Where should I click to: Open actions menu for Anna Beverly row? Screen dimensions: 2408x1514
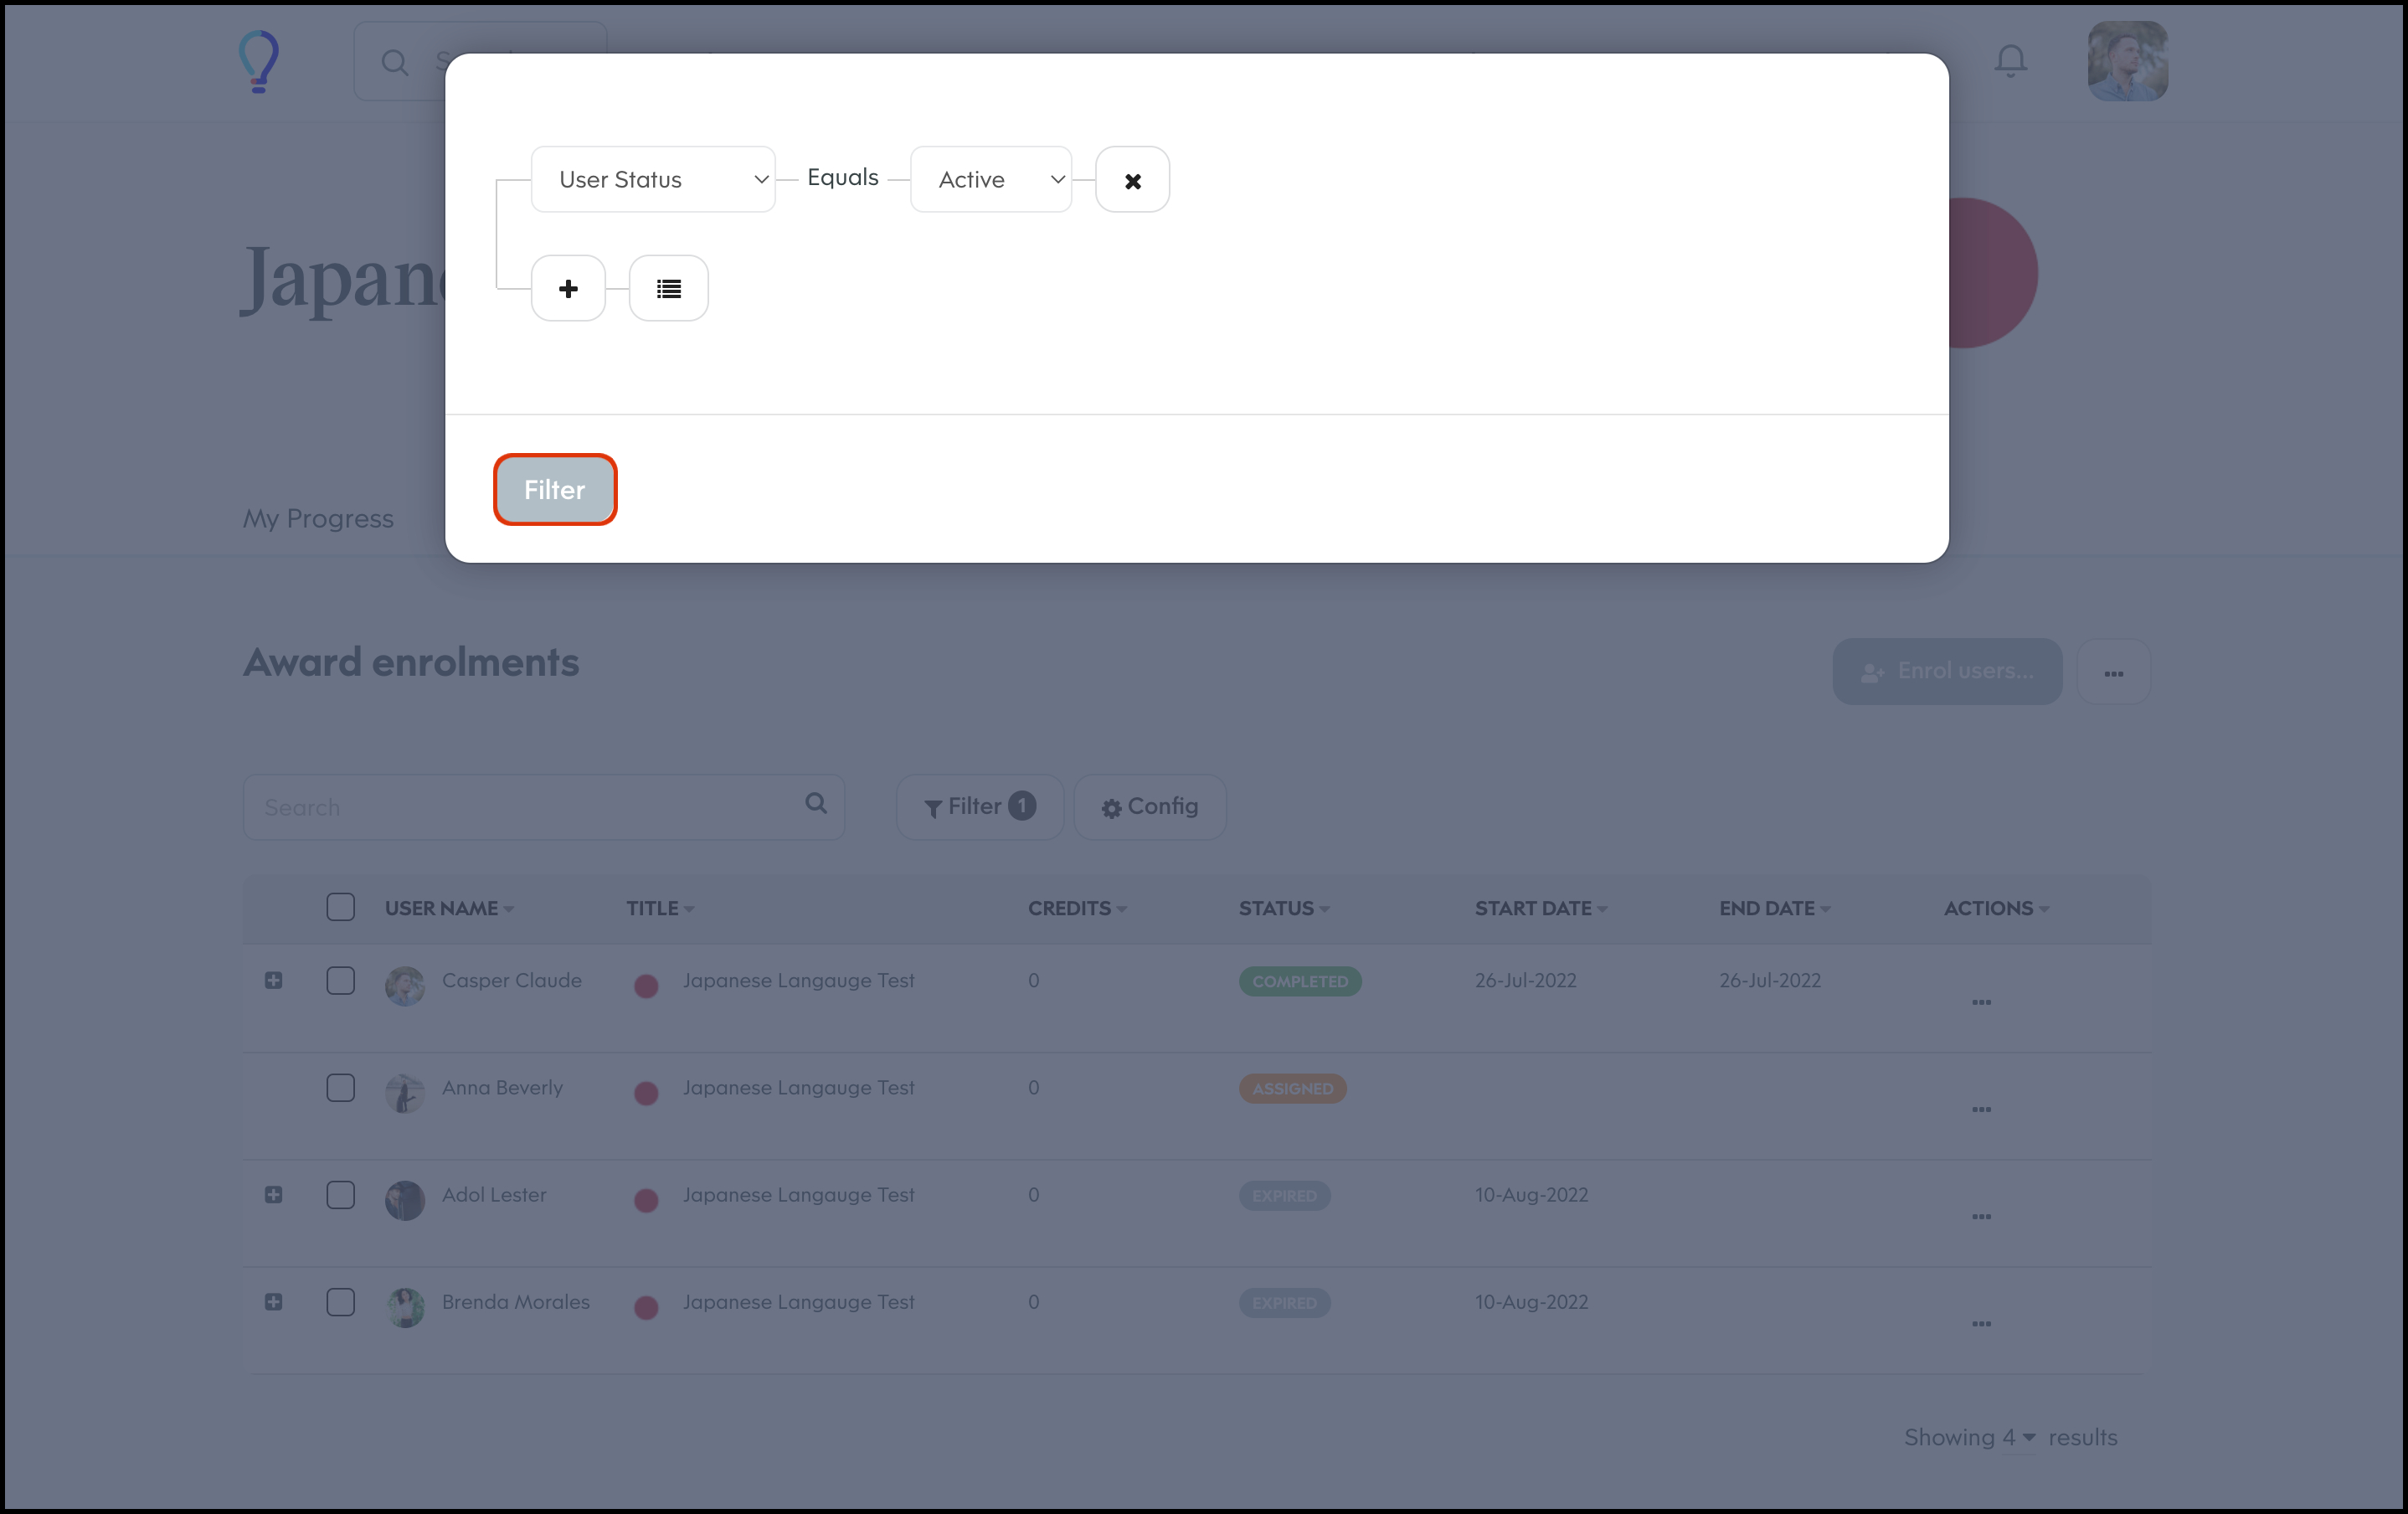click(1981, 1109)
